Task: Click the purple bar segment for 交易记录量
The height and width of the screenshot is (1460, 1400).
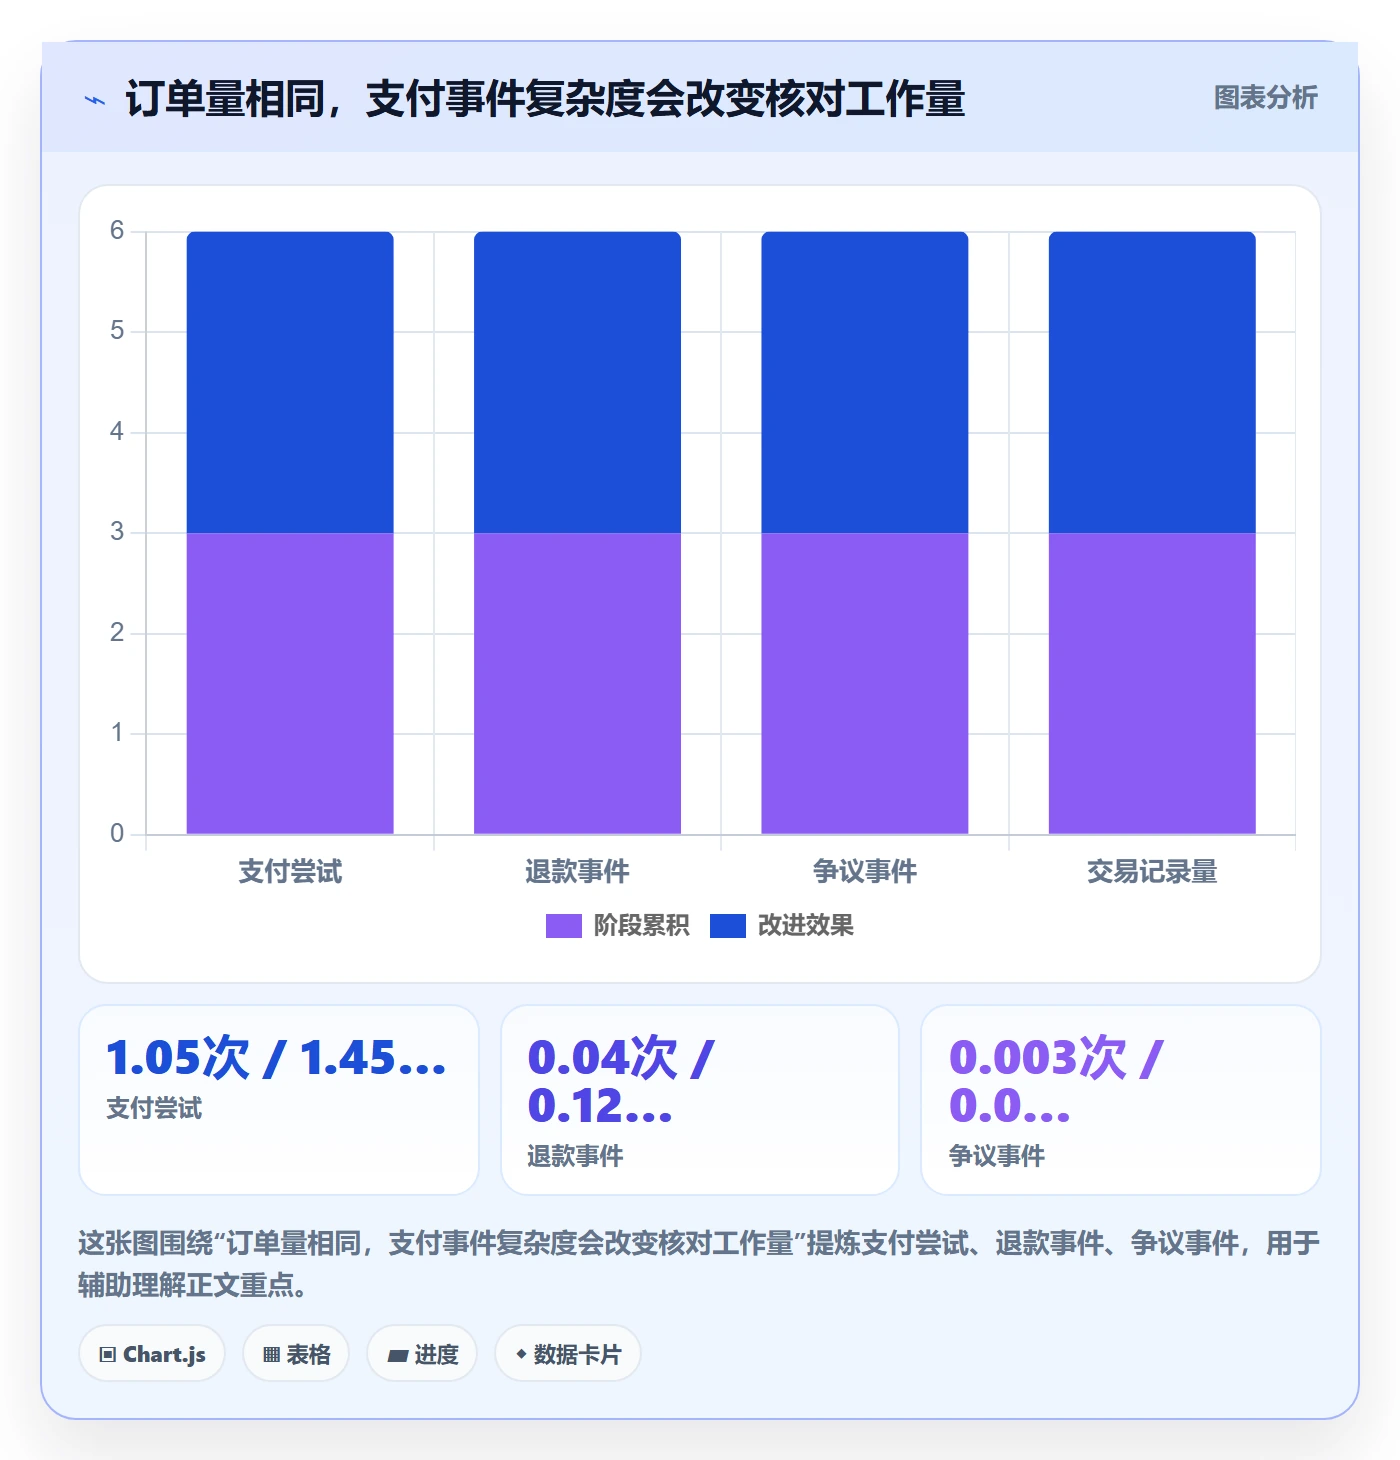Action: click(1152, 683)
